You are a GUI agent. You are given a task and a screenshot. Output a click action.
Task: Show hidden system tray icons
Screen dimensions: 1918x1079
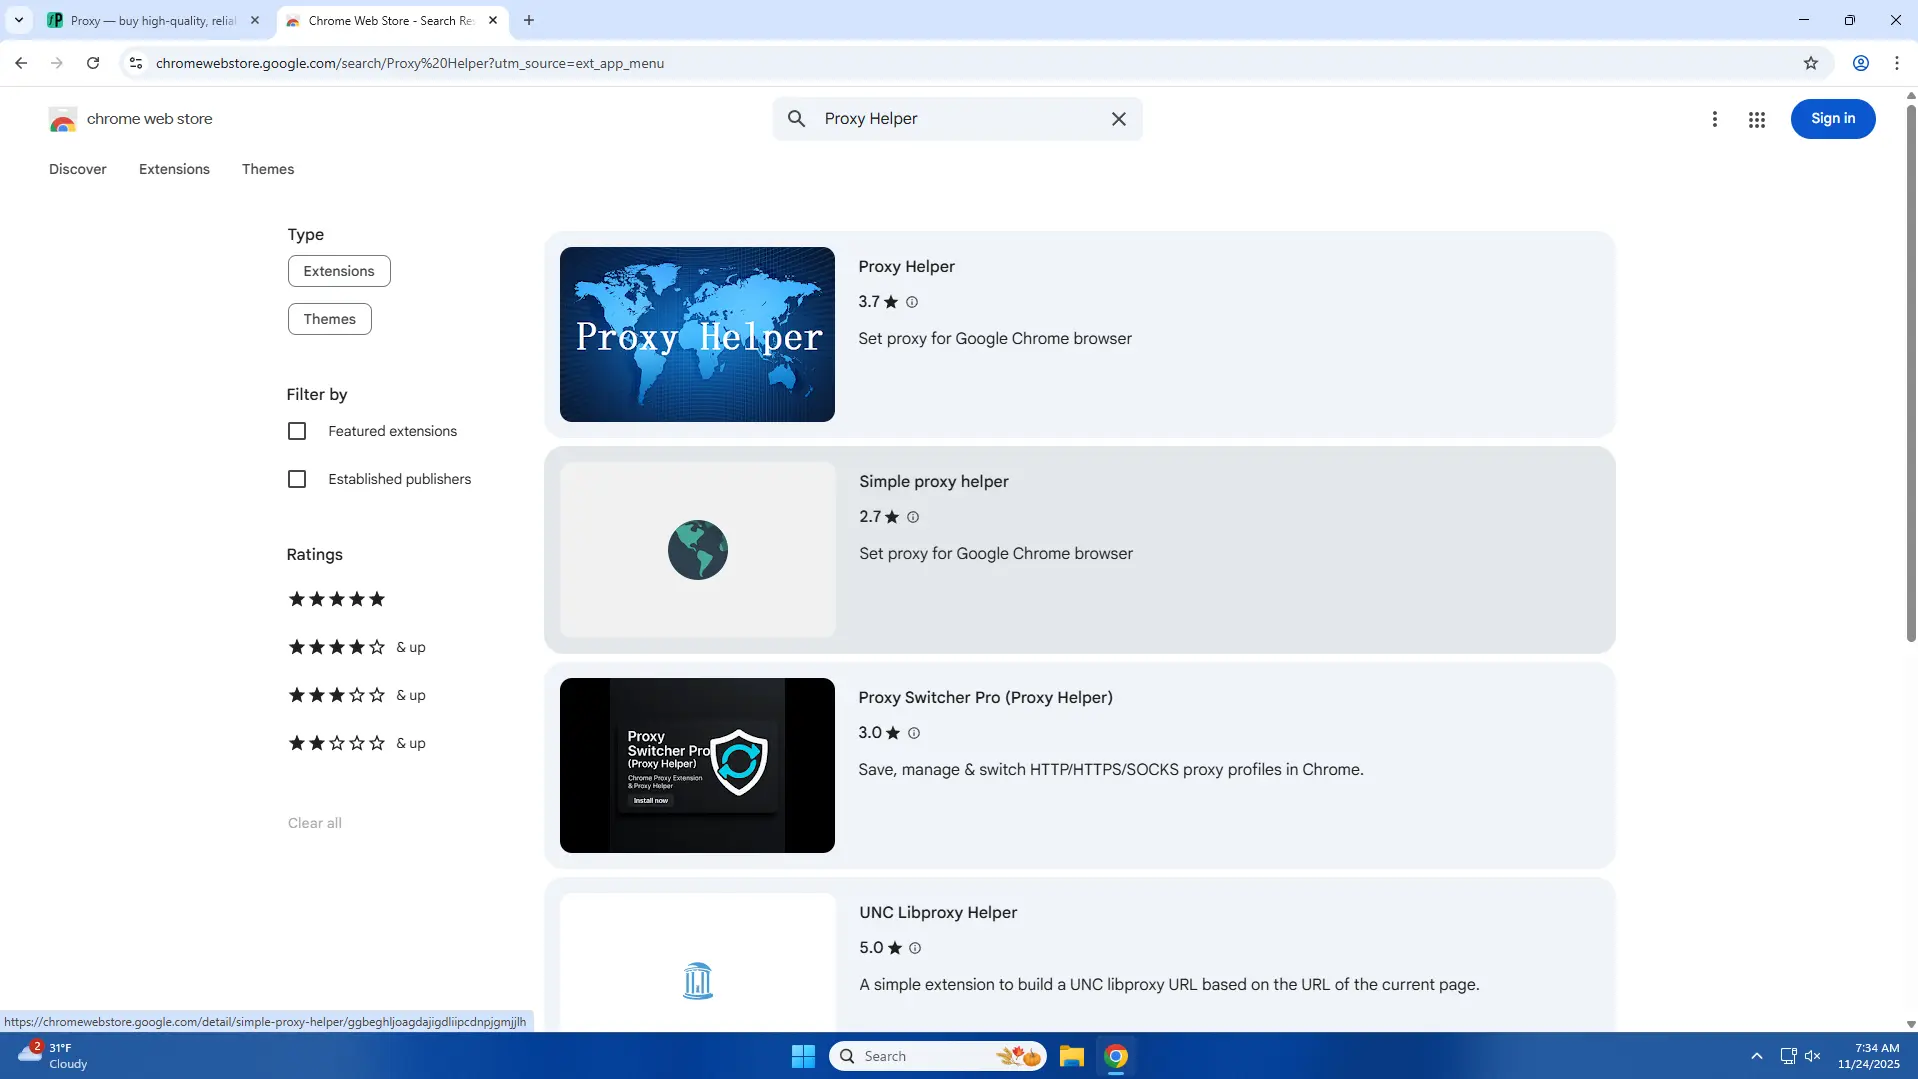coord(1757,1056)
